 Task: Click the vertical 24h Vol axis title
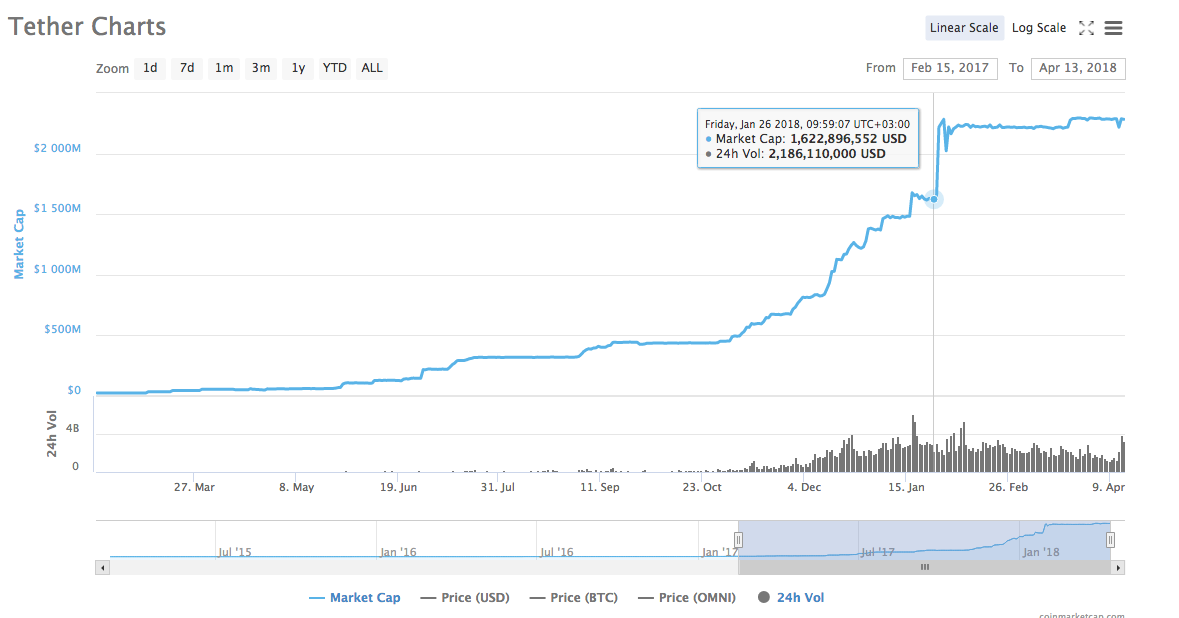pos(52,434)
